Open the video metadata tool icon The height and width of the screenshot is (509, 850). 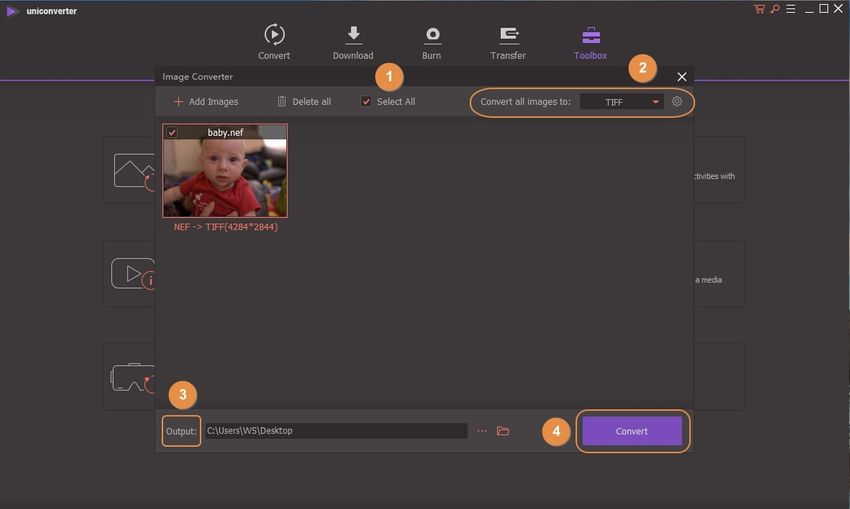coord(133,273)
